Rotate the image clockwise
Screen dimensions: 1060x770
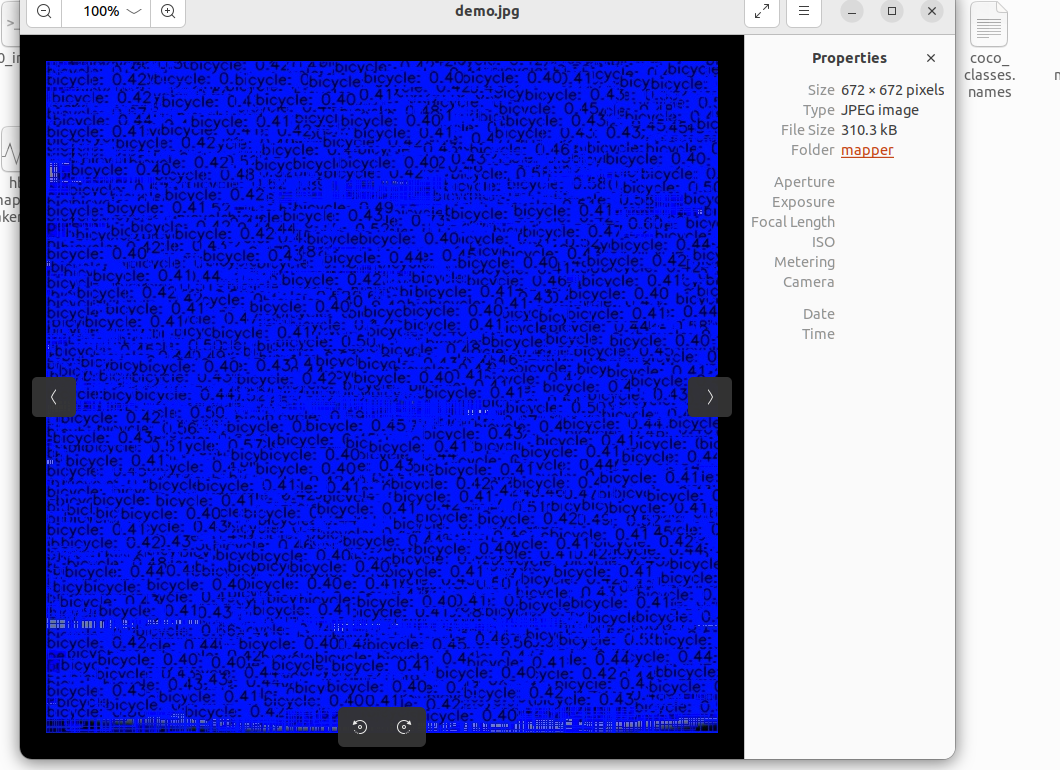(404, 727)
